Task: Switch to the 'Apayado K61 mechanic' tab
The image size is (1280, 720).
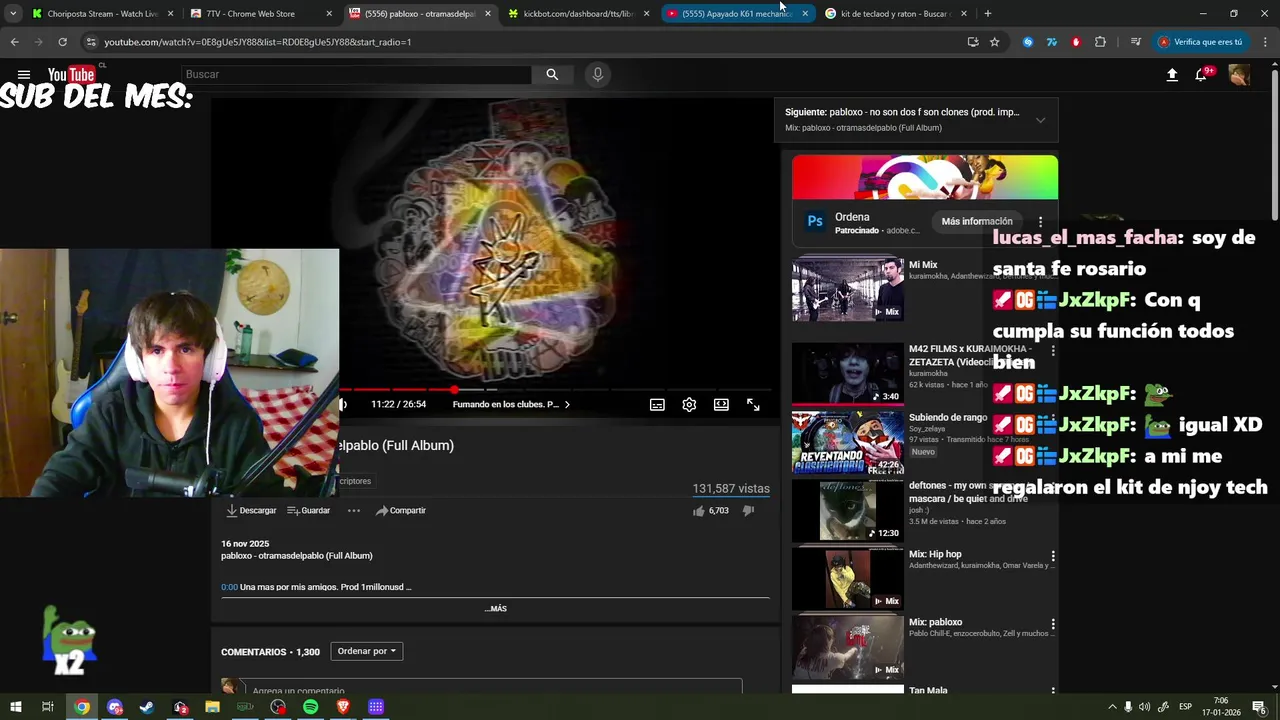Action: (x=736, y=14)
